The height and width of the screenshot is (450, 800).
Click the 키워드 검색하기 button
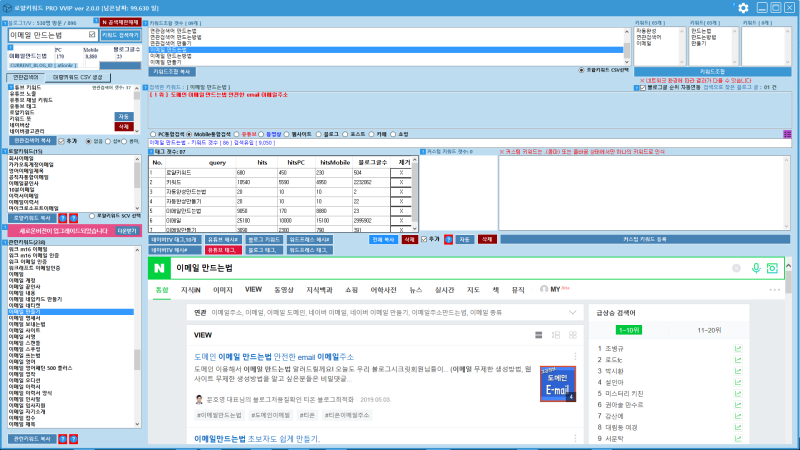pos(120,35)
